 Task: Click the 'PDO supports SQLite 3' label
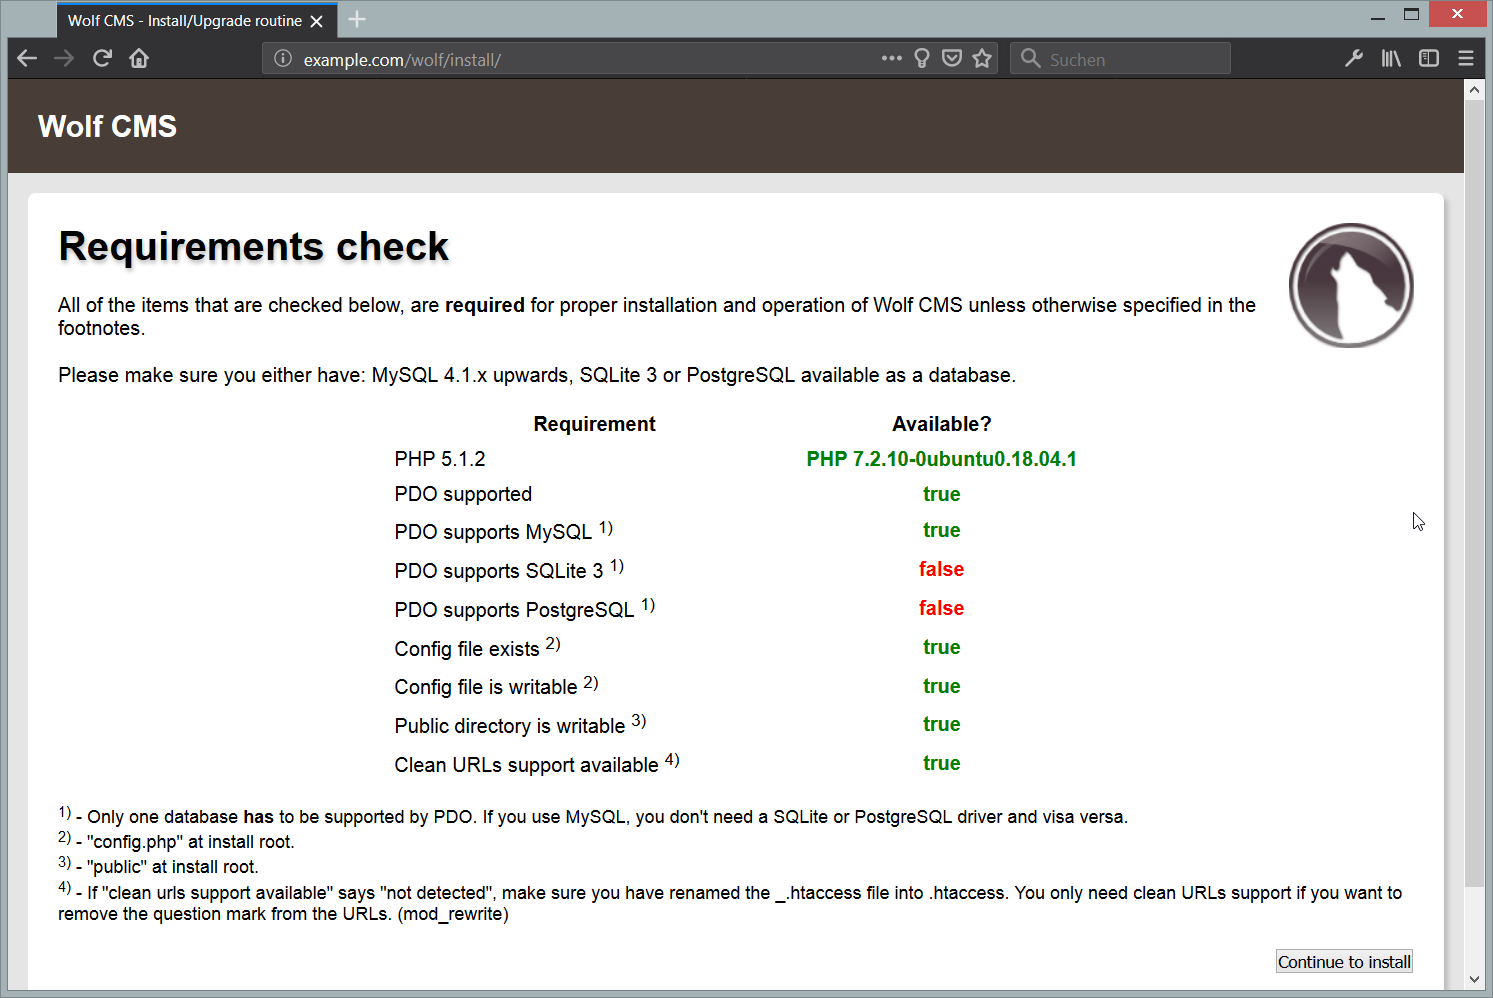(x=509, y=570)
